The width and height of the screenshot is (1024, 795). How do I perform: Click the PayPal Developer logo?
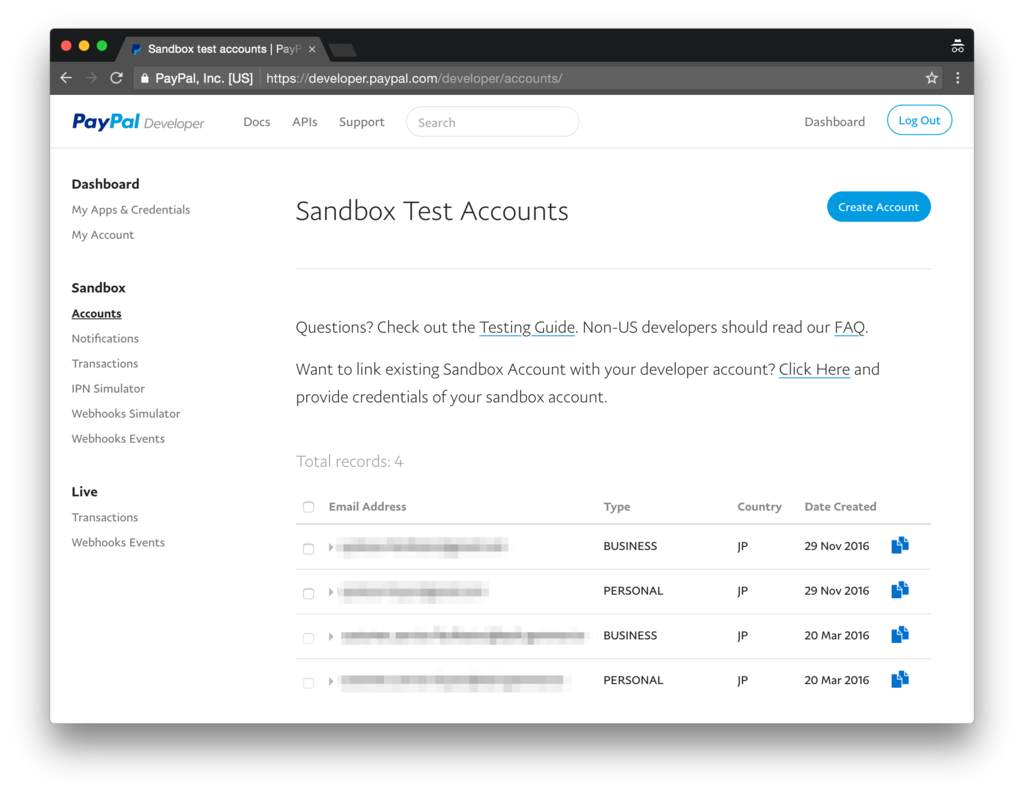(138, 122)
